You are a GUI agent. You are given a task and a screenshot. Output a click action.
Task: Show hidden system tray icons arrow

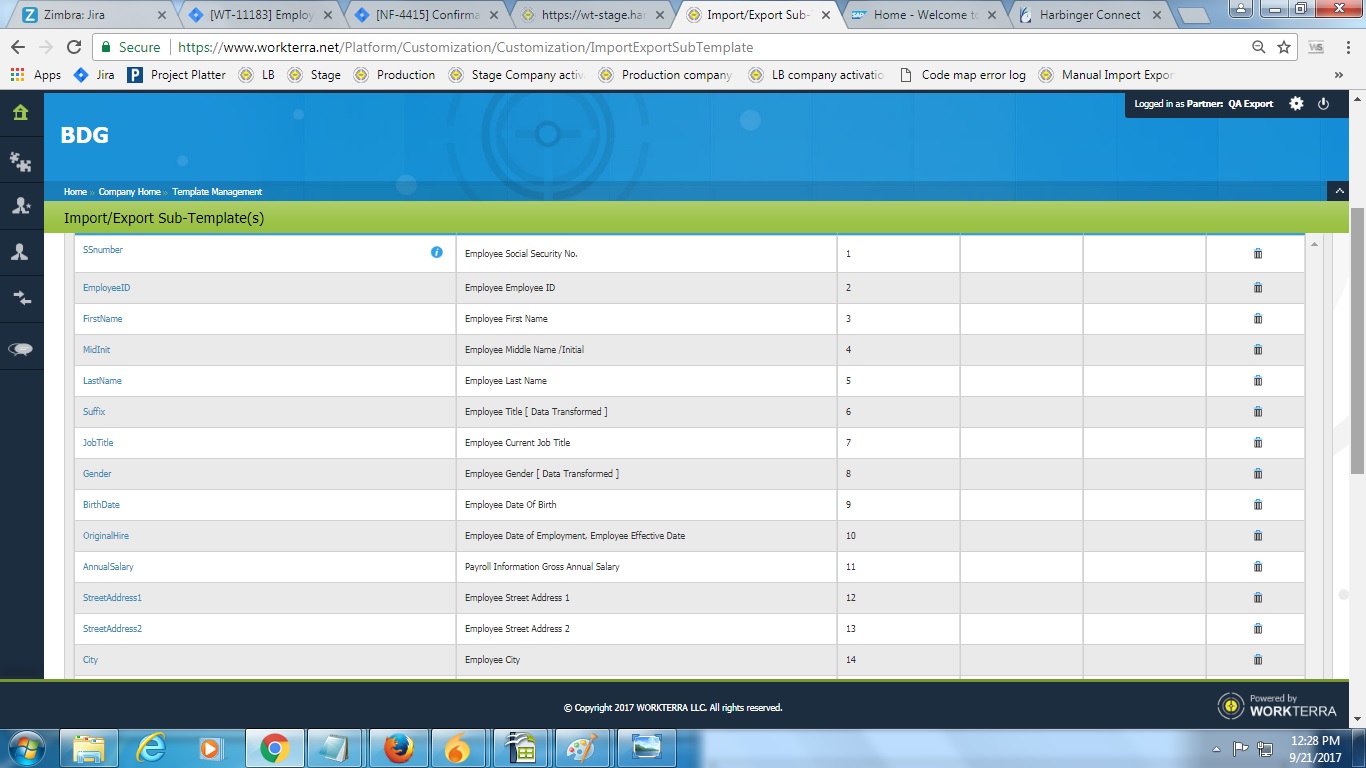click(1216, 748)
